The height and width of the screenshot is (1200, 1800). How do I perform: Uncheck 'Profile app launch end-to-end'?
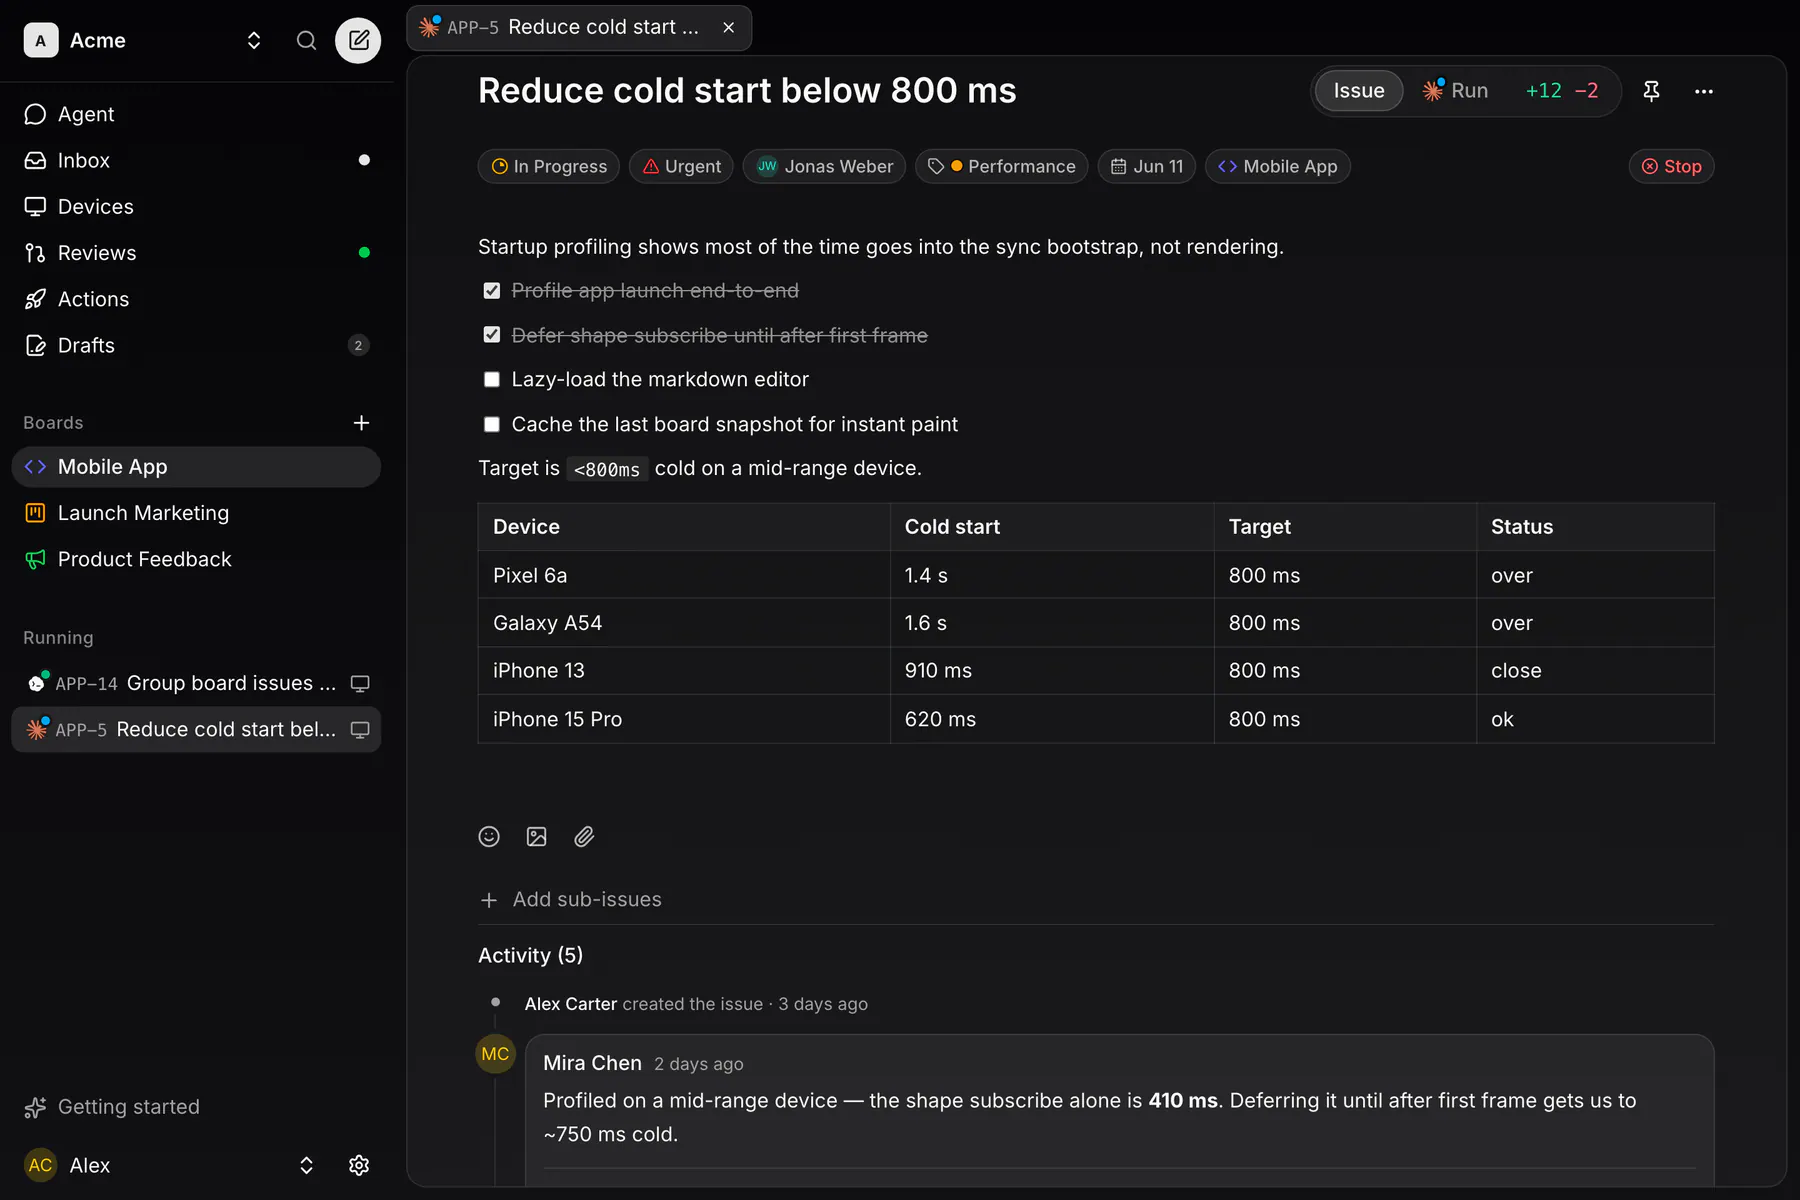point(492,291)
